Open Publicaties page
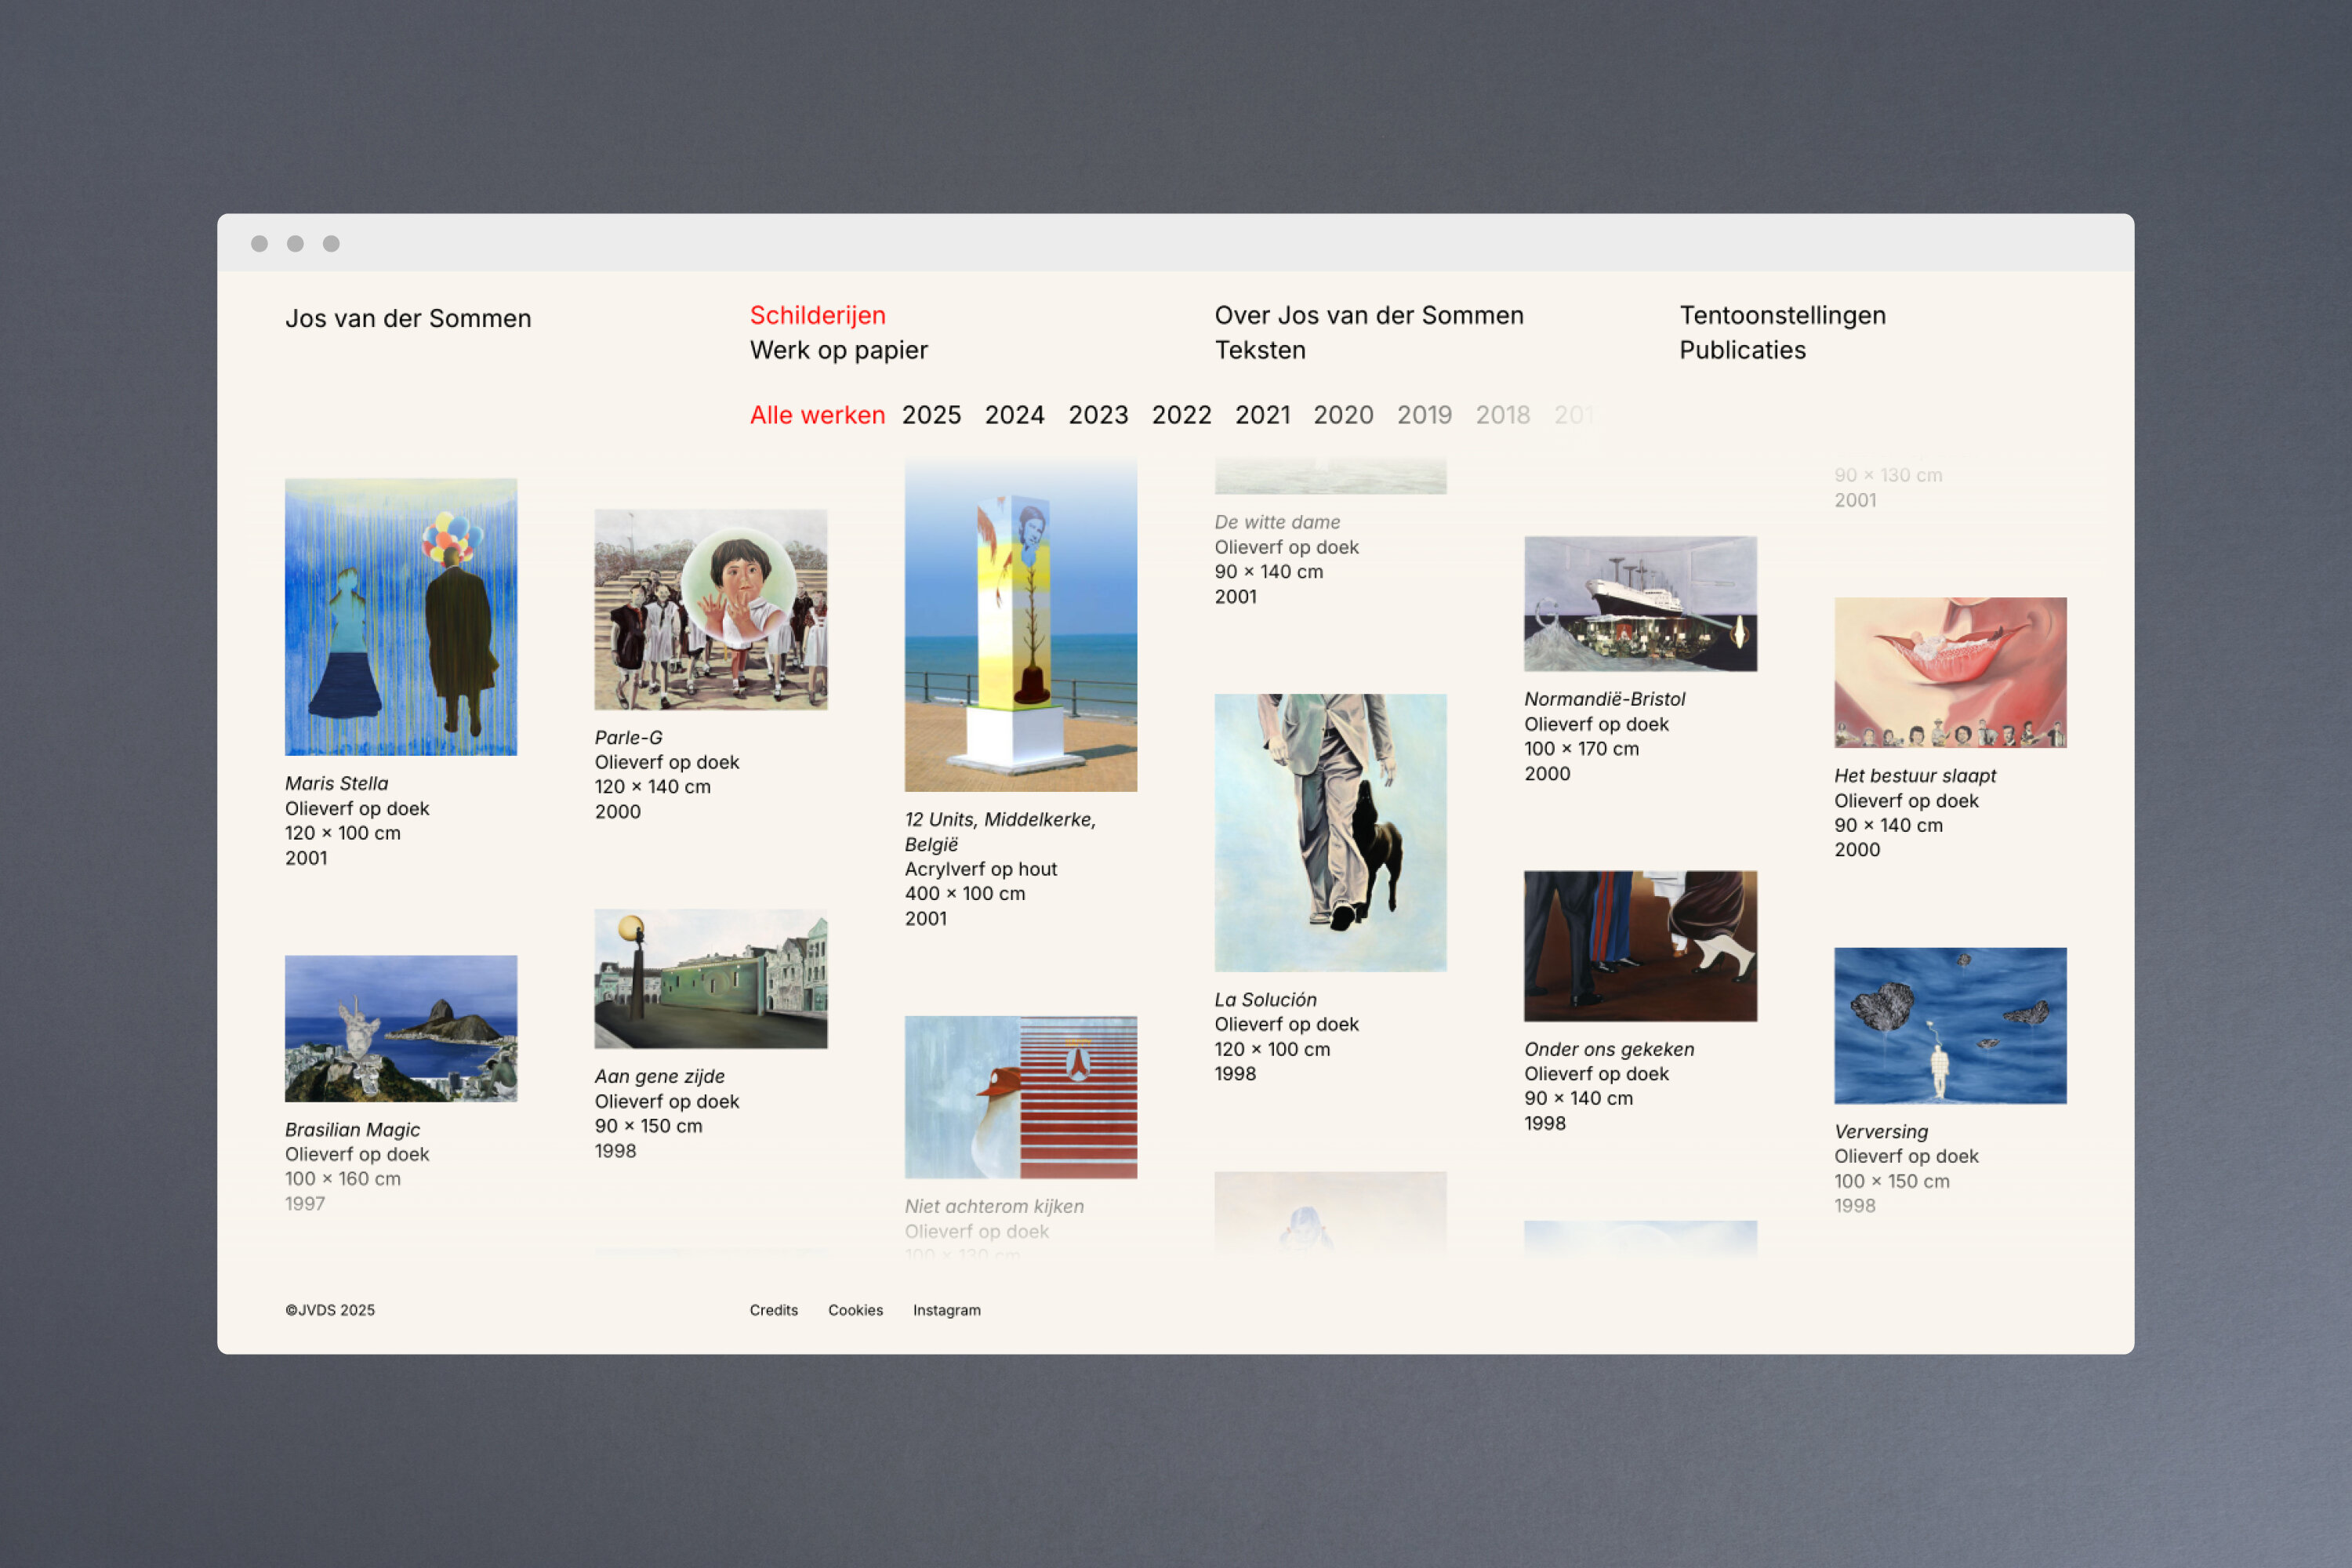 1742,350
